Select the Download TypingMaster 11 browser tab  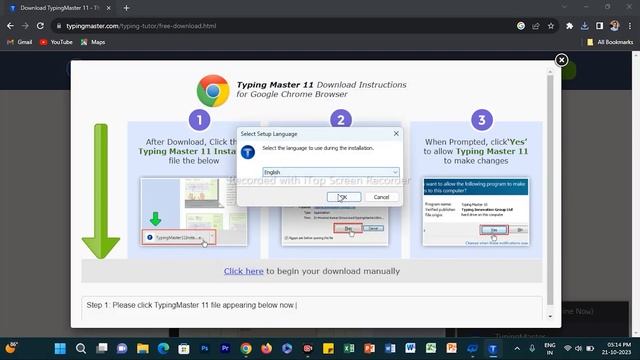pos(60,8)
